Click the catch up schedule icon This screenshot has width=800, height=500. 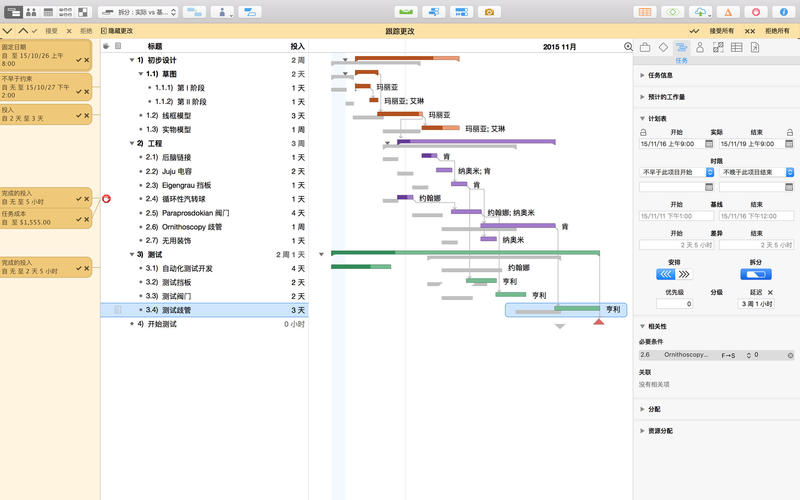click(434, 12)
